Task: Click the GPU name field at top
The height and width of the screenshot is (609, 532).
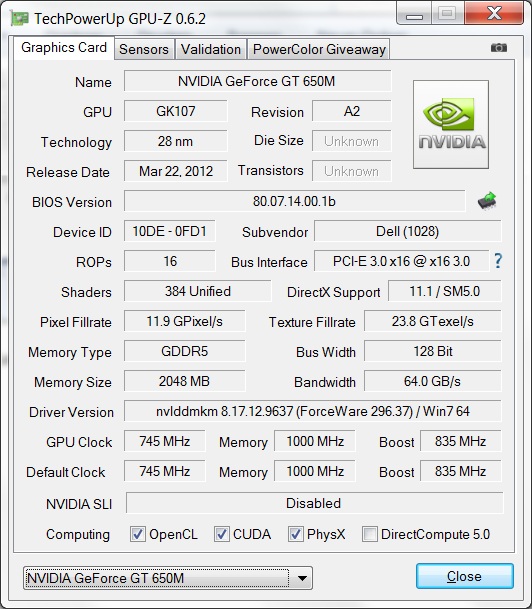Action: click(x=257, y=81)
